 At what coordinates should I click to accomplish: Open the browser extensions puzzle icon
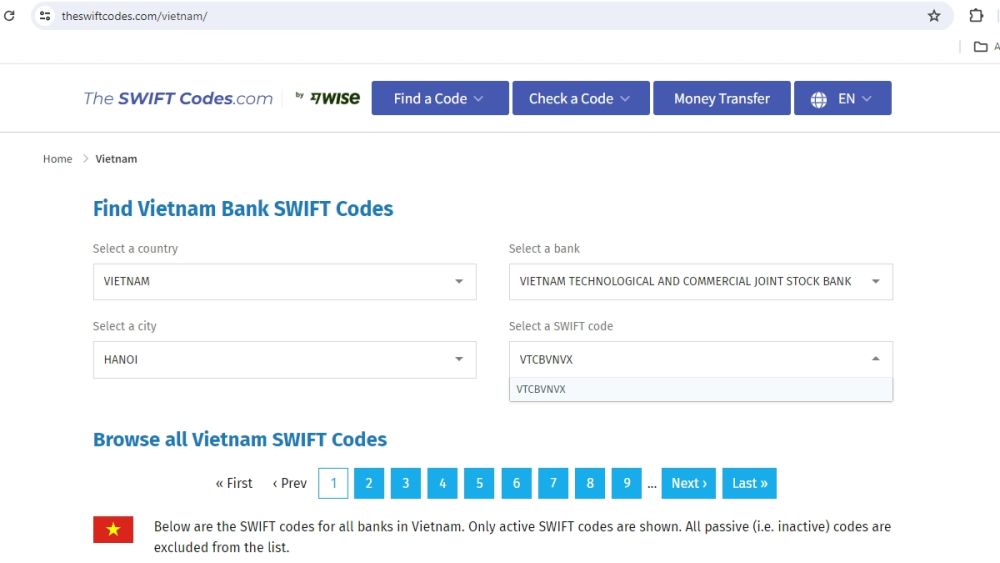click(976, 16)
